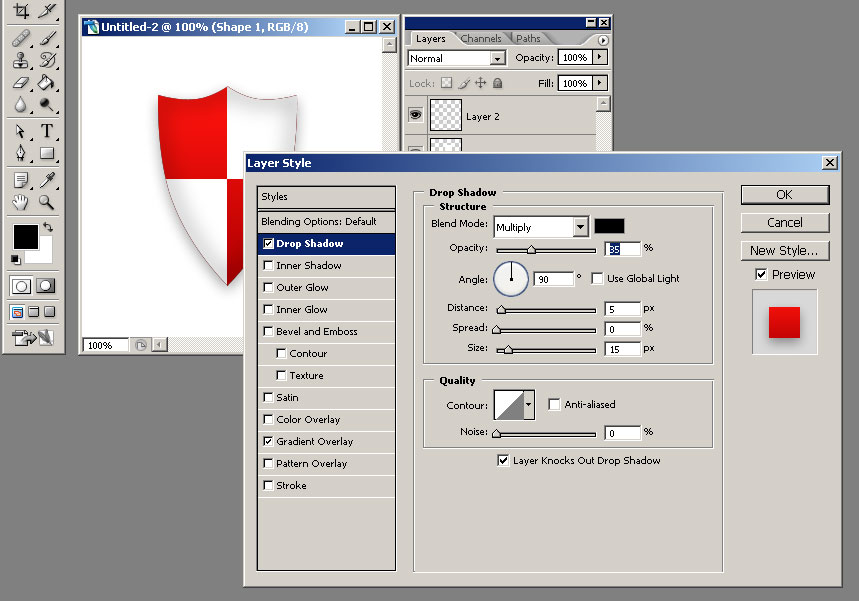Select the Rectangle shape tool
Image resolution: width=859 pixels, height=601 pixels.
47,153
